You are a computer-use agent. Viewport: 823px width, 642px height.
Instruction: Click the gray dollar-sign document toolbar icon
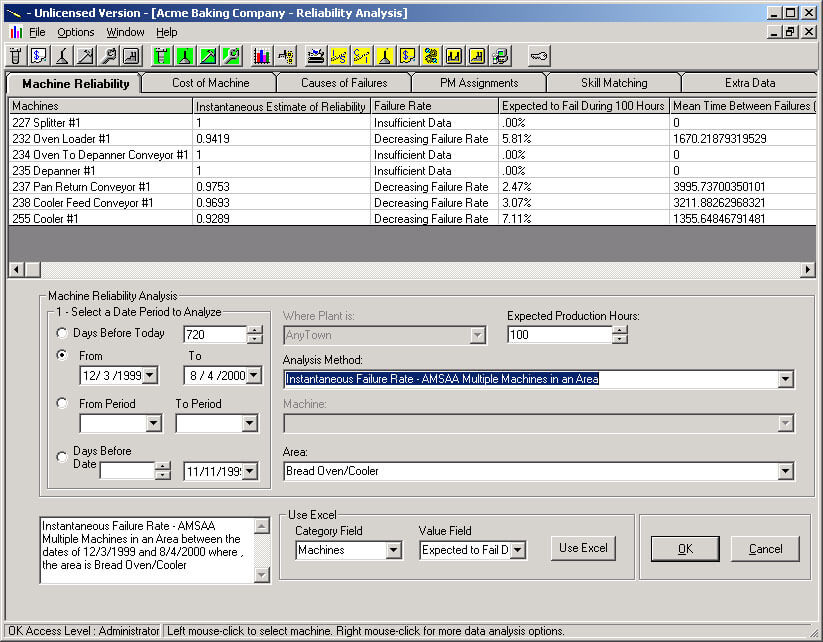39,56
